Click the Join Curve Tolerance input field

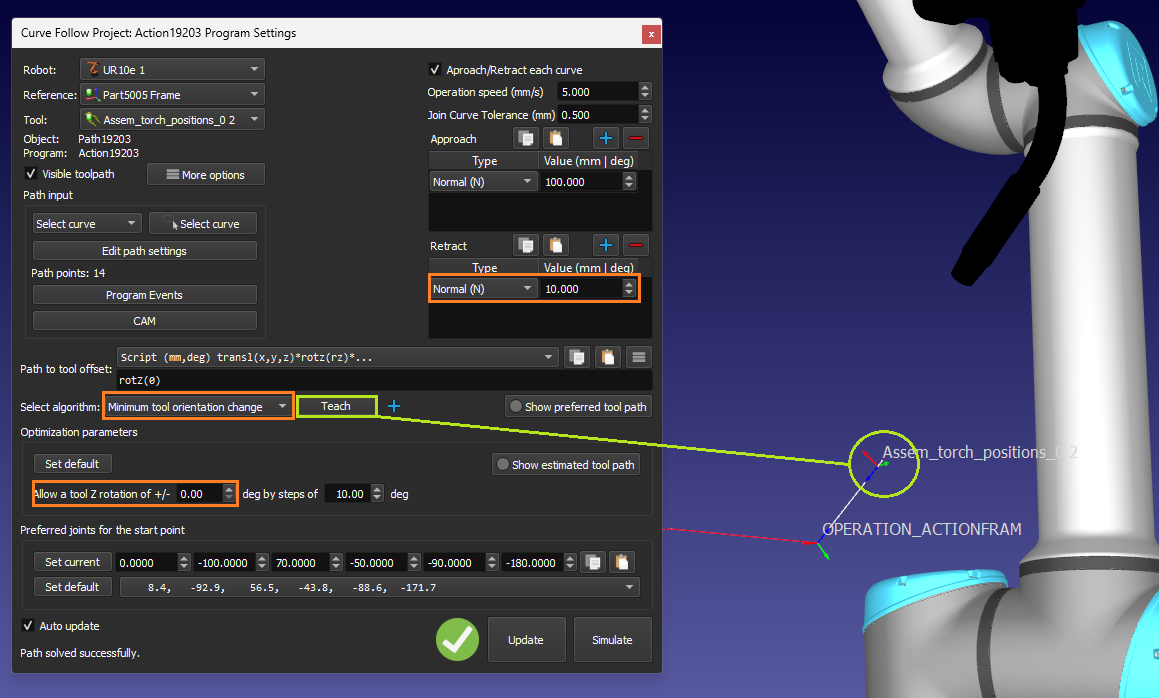[597, 115]
